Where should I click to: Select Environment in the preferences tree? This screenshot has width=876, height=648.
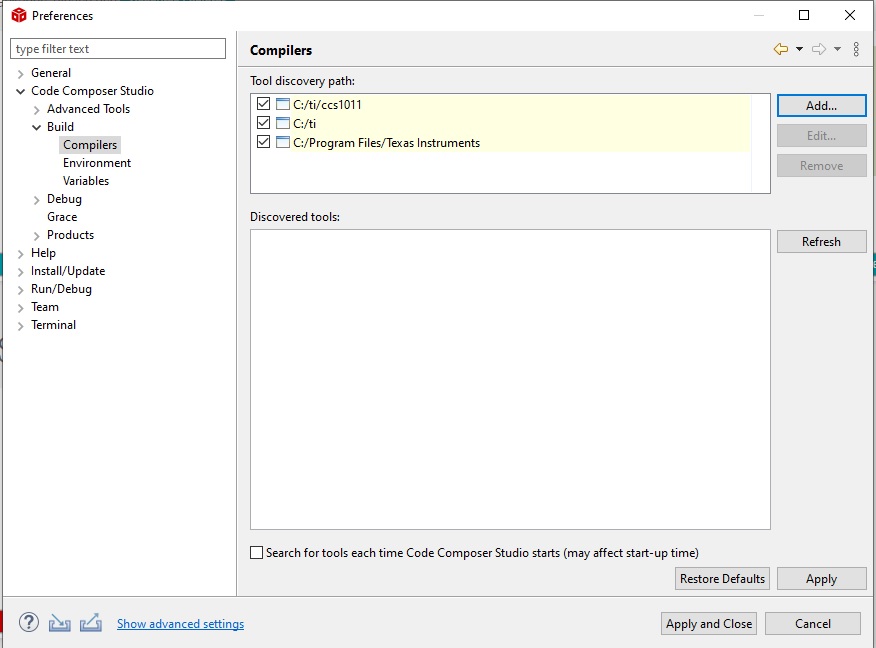coord(97,163)
